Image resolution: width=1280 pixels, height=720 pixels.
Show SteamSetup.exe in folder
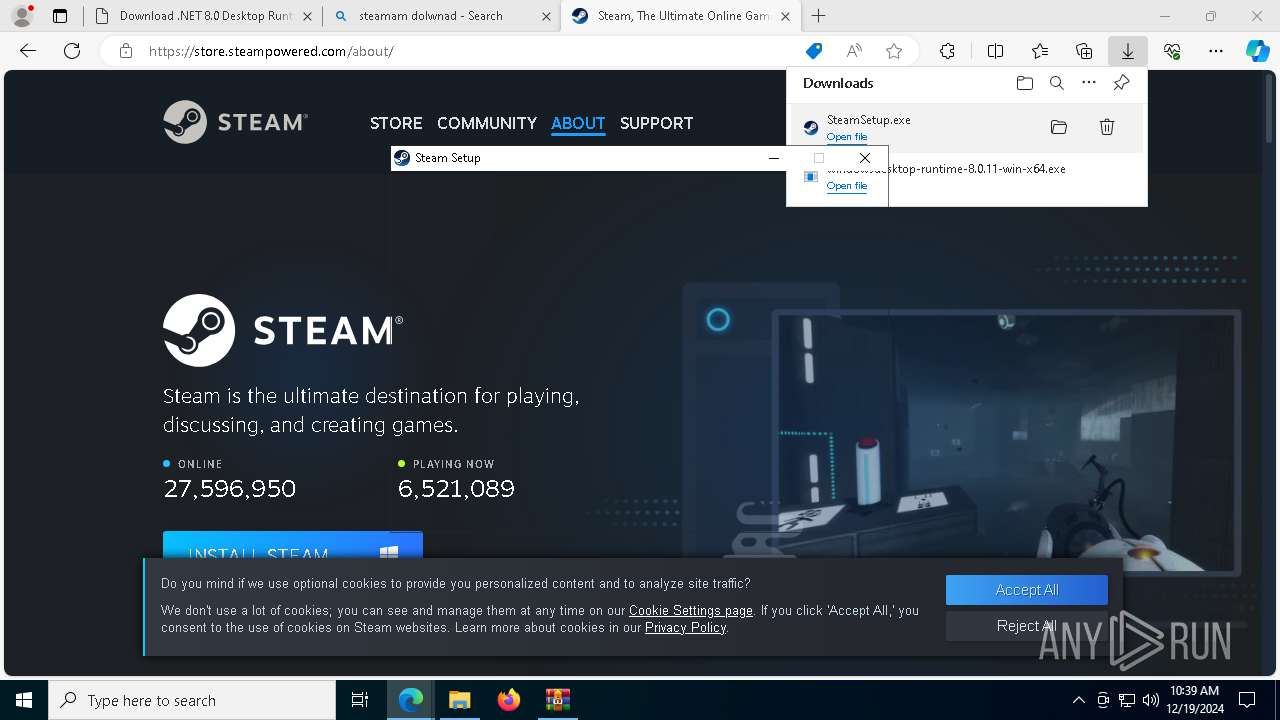click(x=1059, y=127)
